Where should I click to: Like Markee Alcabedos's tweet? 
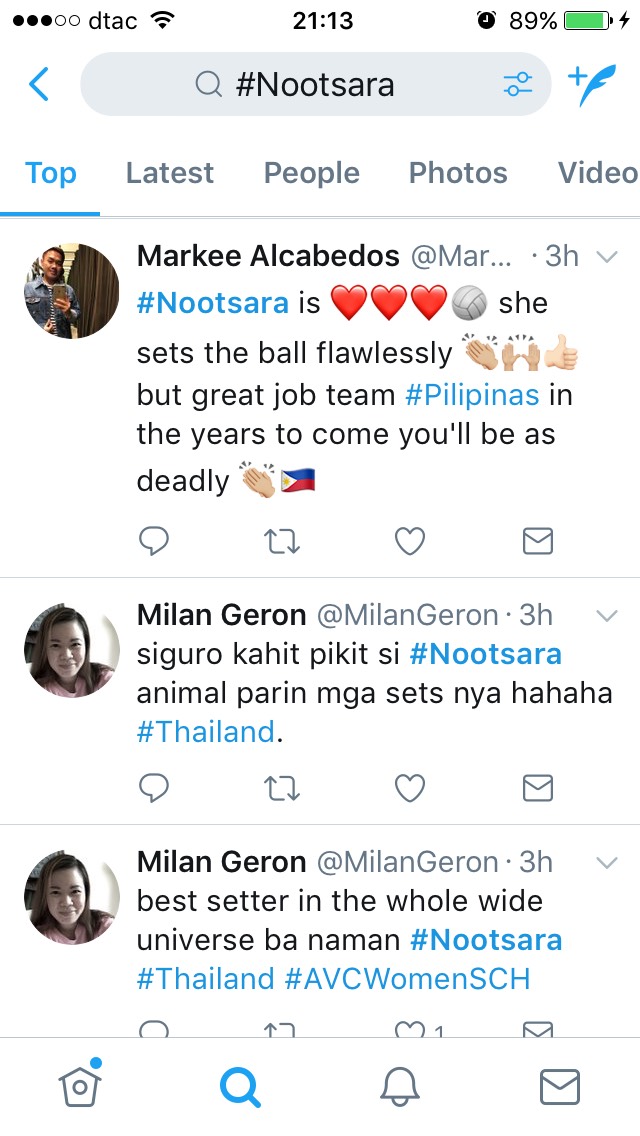(410, 541)
